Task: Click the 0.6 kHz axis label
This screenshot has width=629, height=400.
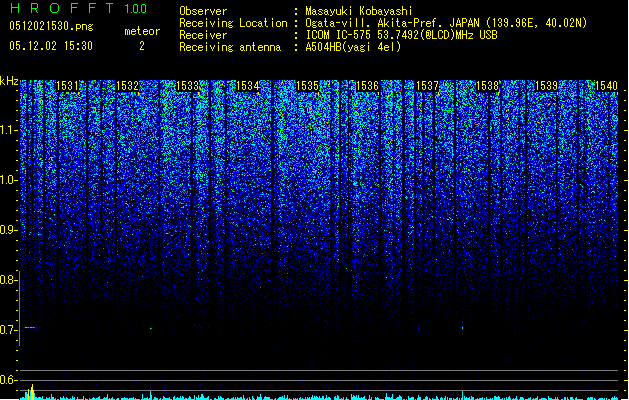Action: click(x=8, y=380)
